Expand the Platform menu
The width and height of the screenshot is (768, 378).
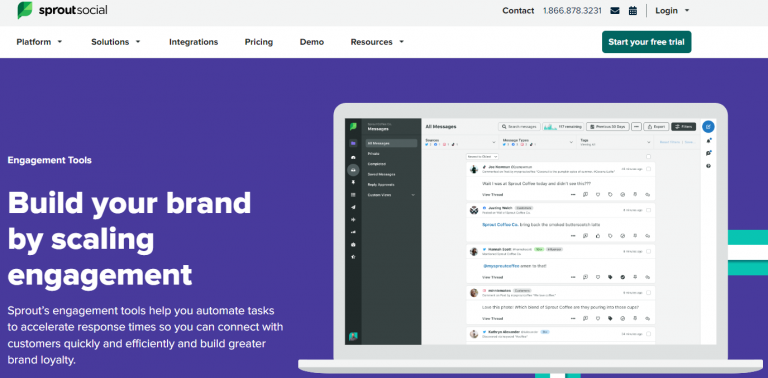[39, 42]
